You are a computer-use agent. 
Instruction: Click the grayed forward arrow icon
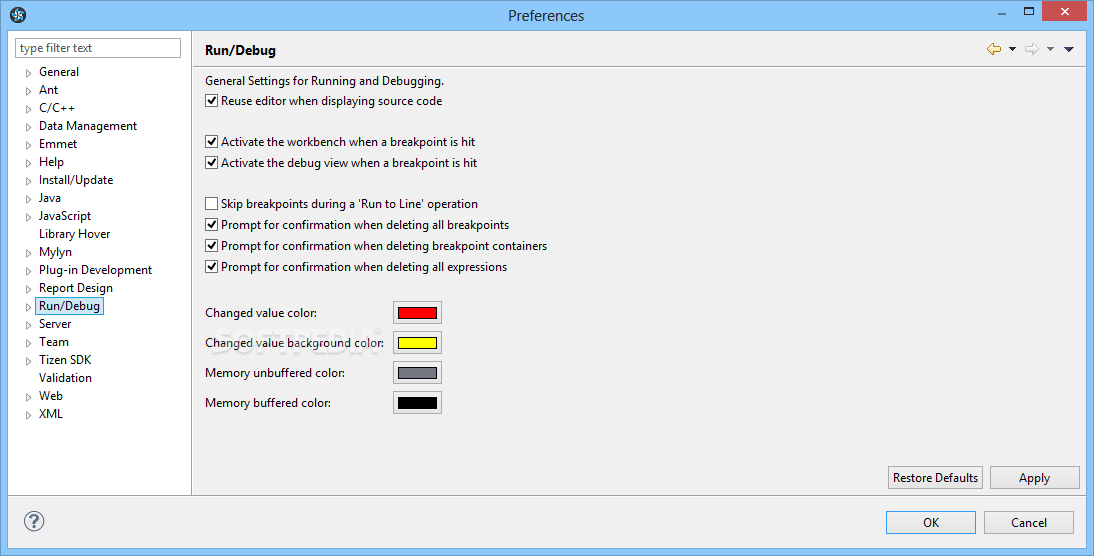click(1031, 49)
